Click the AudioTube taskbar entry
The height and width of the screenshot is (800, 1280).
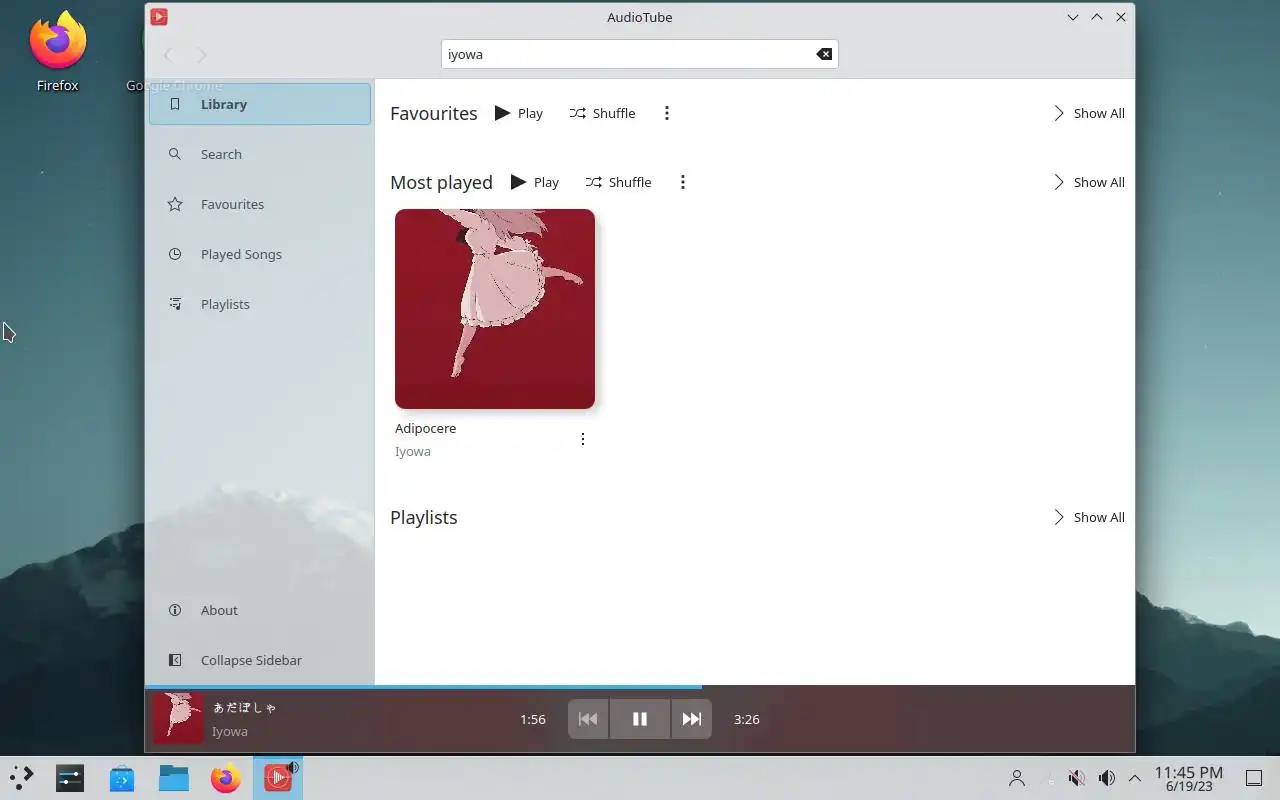coord(278,778)
